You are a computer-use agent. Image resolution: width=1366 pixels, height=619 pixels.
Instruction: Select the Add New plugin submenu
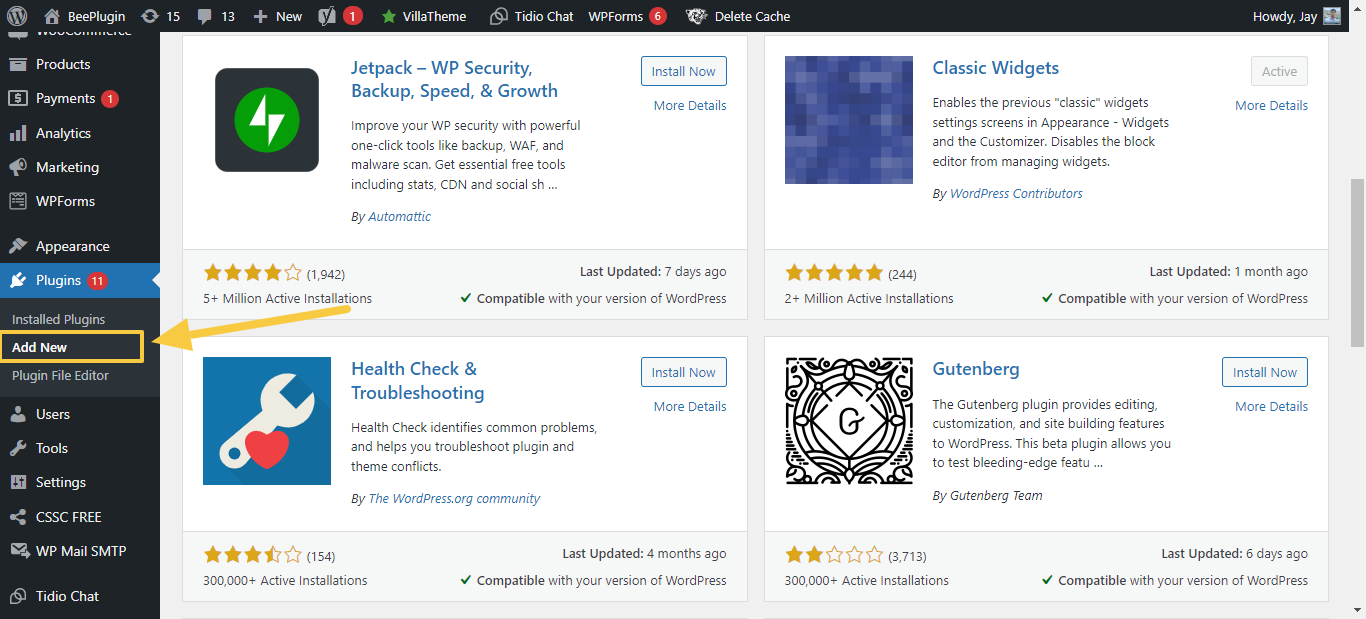[x=40, y=347]
